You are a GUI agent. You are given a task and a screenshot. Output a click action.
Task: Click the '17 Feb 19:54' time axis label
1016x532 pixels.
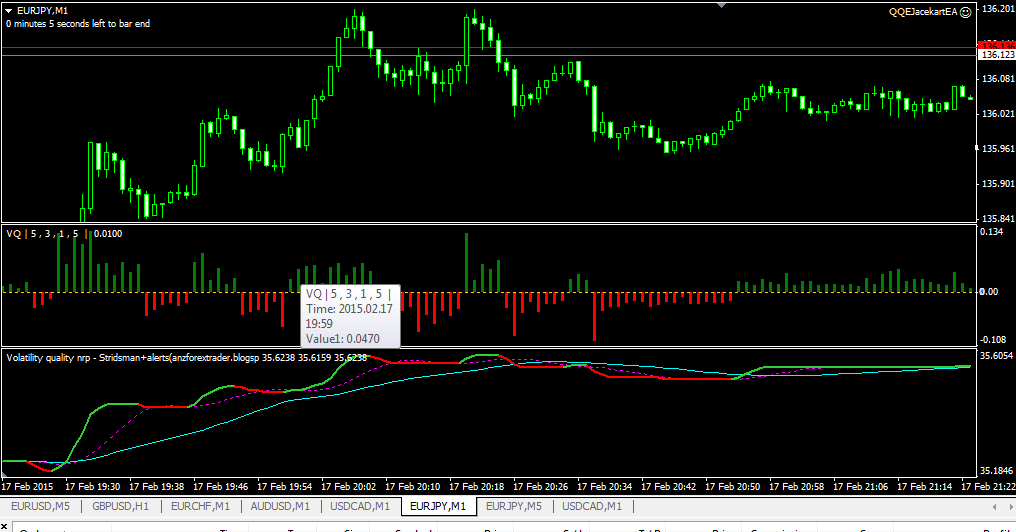(x=284, y=487)
